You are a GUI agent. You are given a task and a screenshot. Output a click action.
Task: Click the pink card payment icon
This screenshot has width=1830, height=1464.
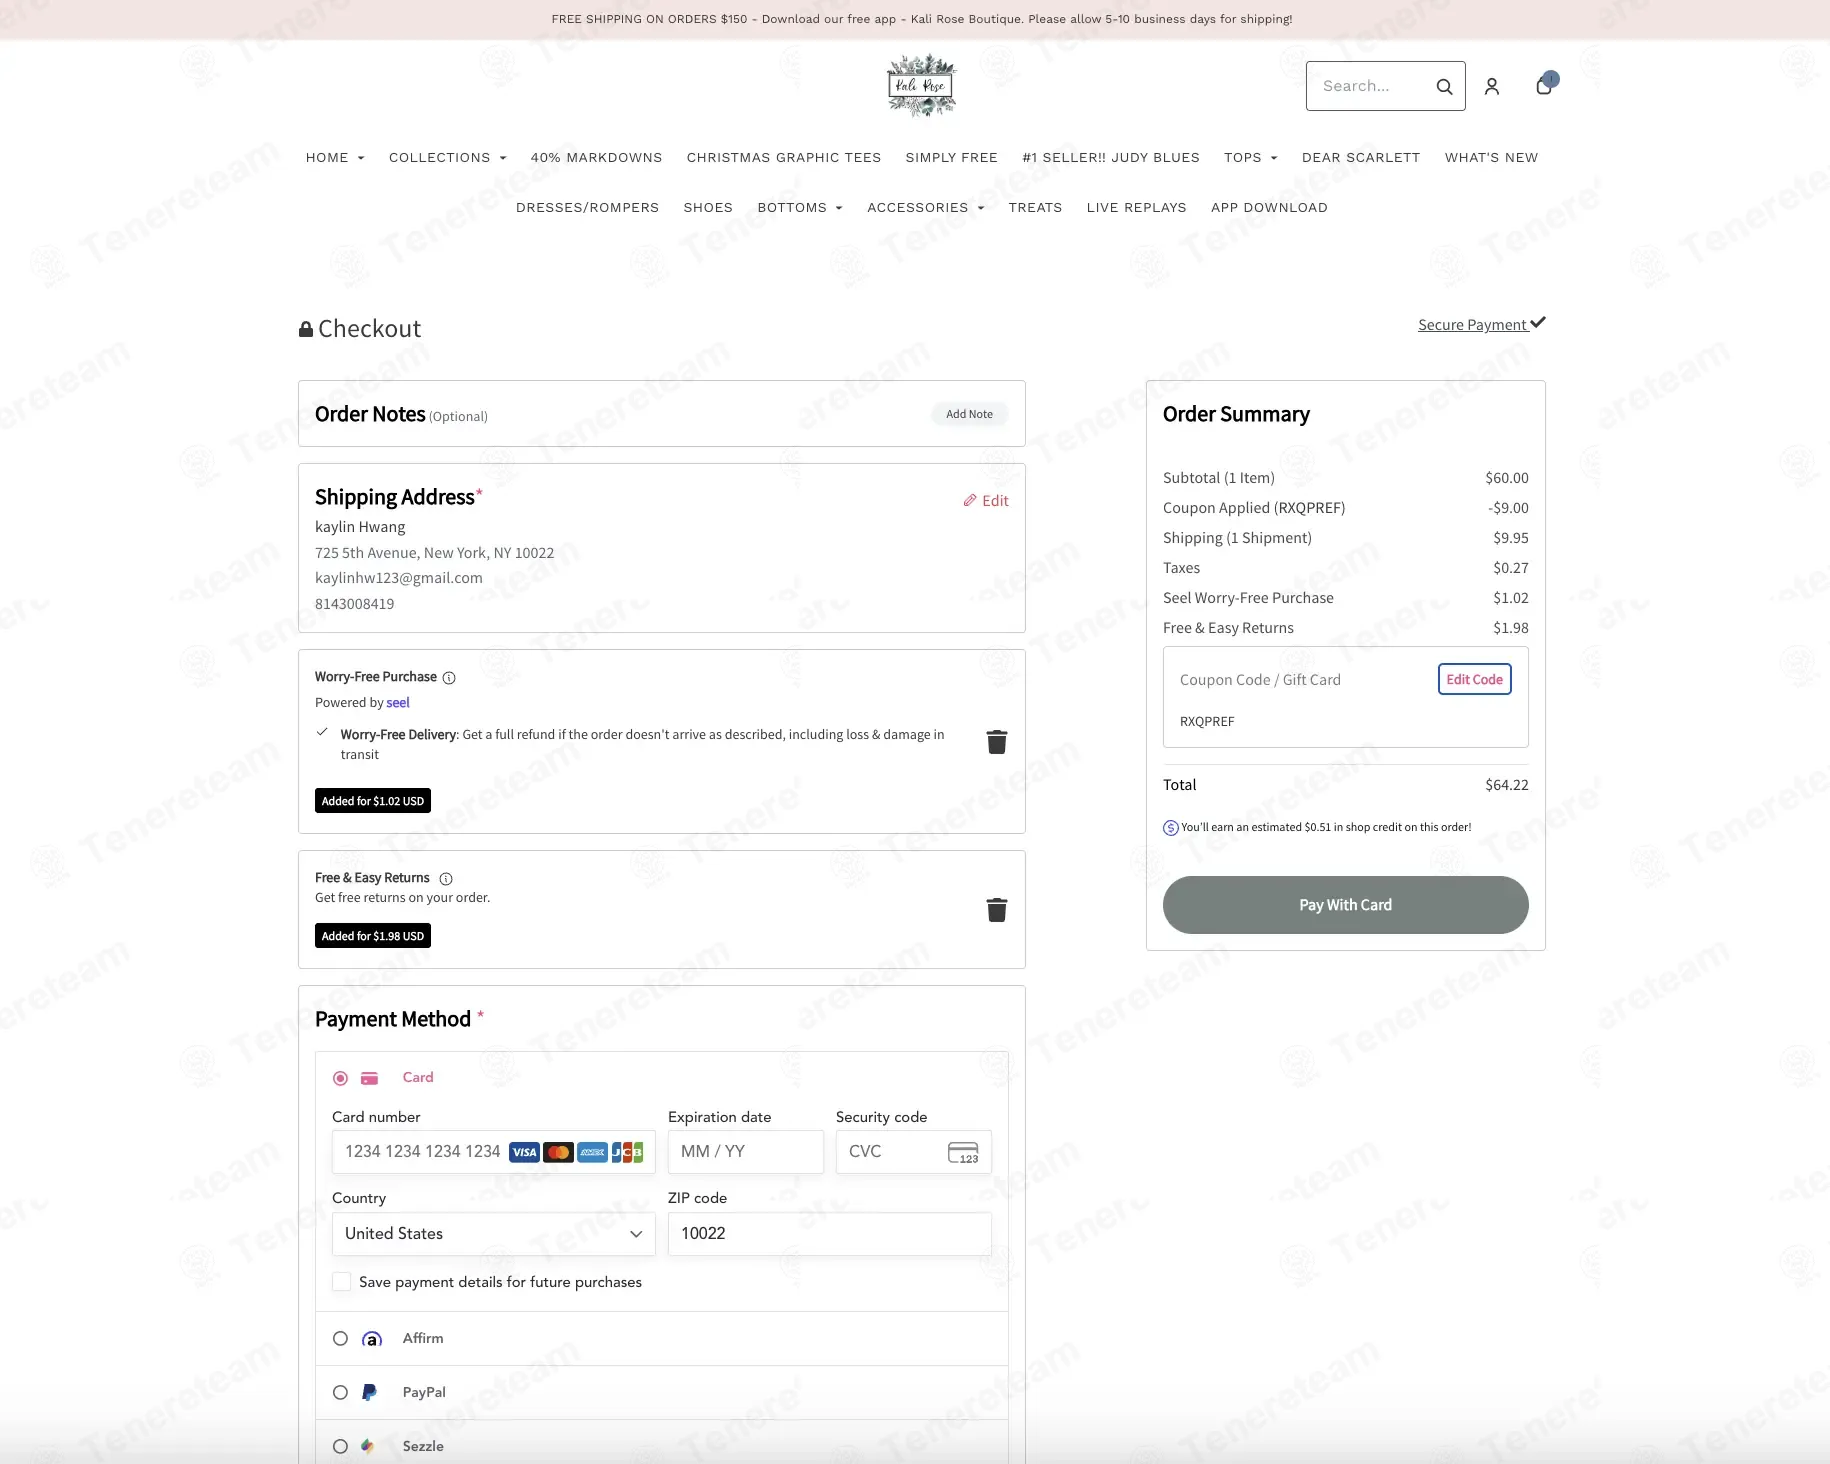point(369,1078)
